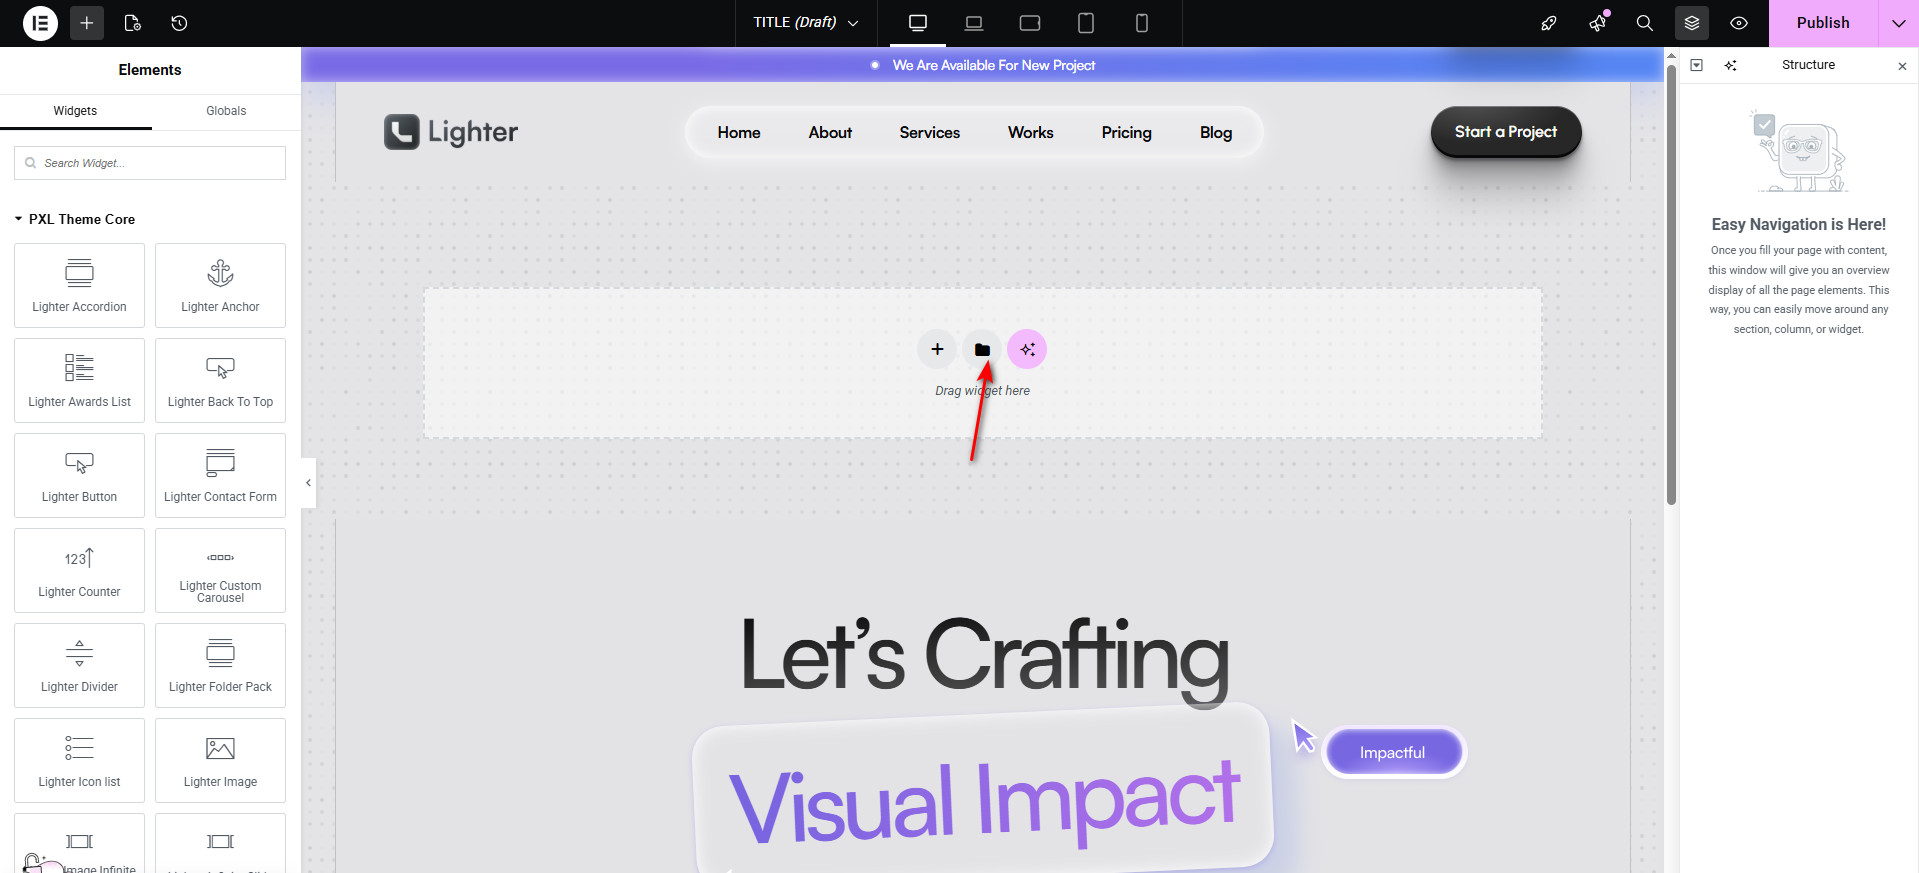Click the Elementor logo menu icon
1919x873 pixels.
pyautogui.click(x=40, y=23)
